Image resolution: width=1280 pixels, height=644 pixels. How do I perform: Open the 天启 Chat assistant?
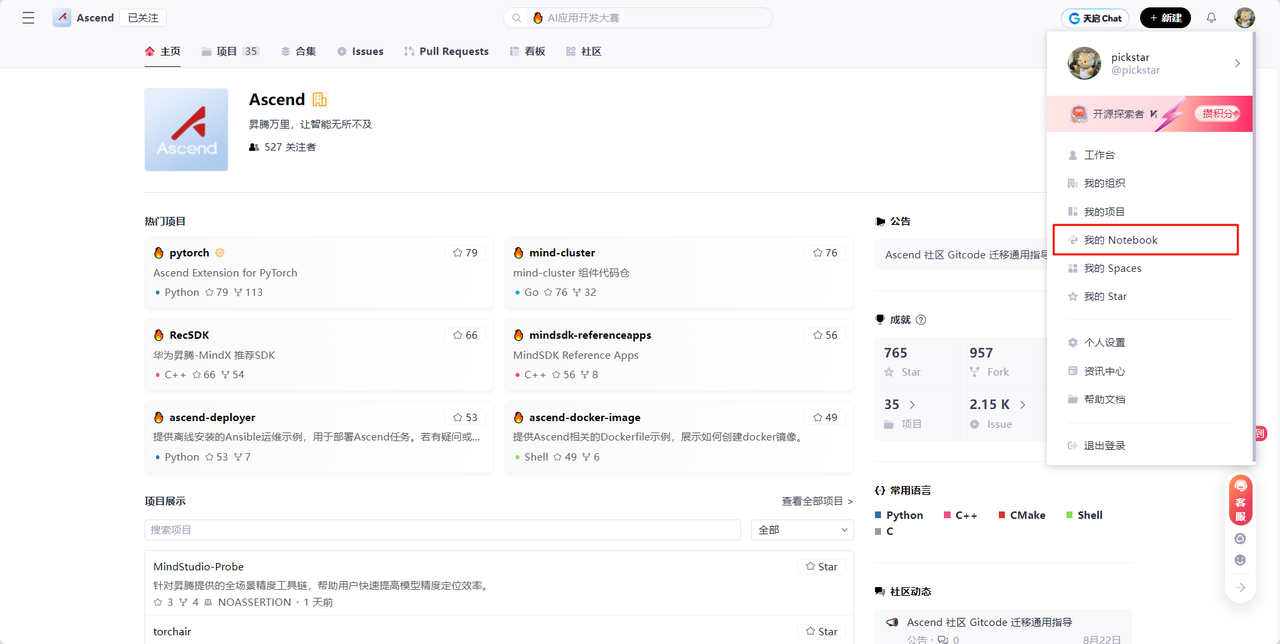tap(1095, 18)
